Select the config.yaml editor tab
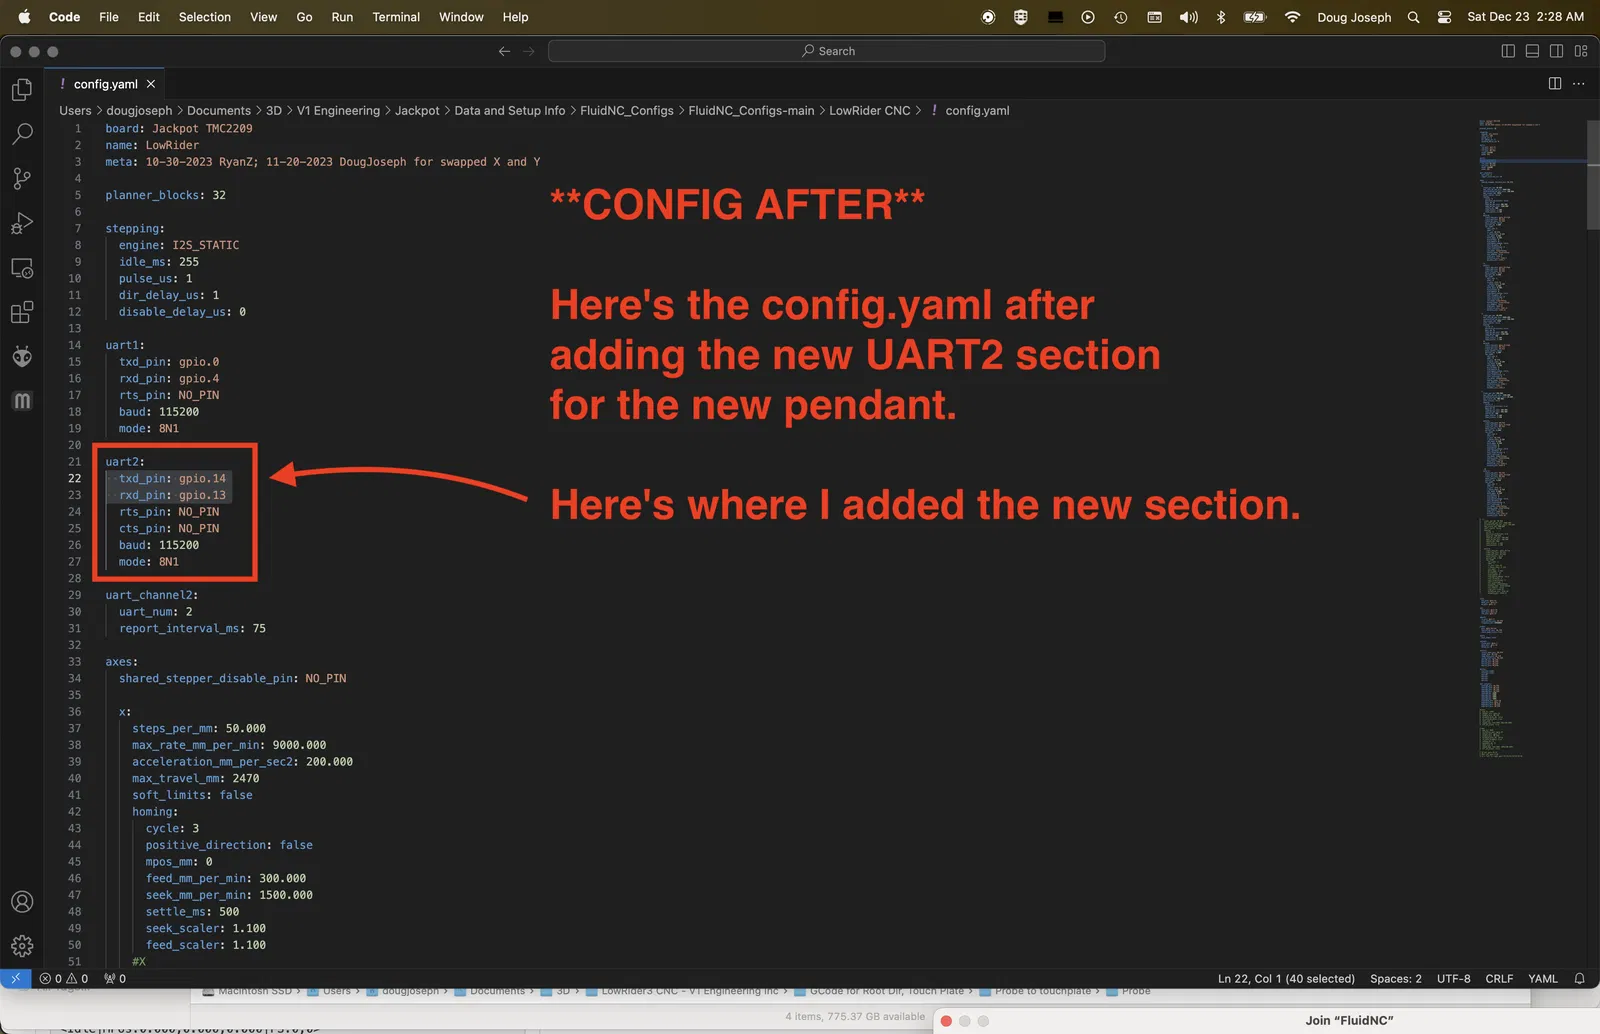Screen dimensions: 1600x1034 pyautogui.click(x=106, y=84)
